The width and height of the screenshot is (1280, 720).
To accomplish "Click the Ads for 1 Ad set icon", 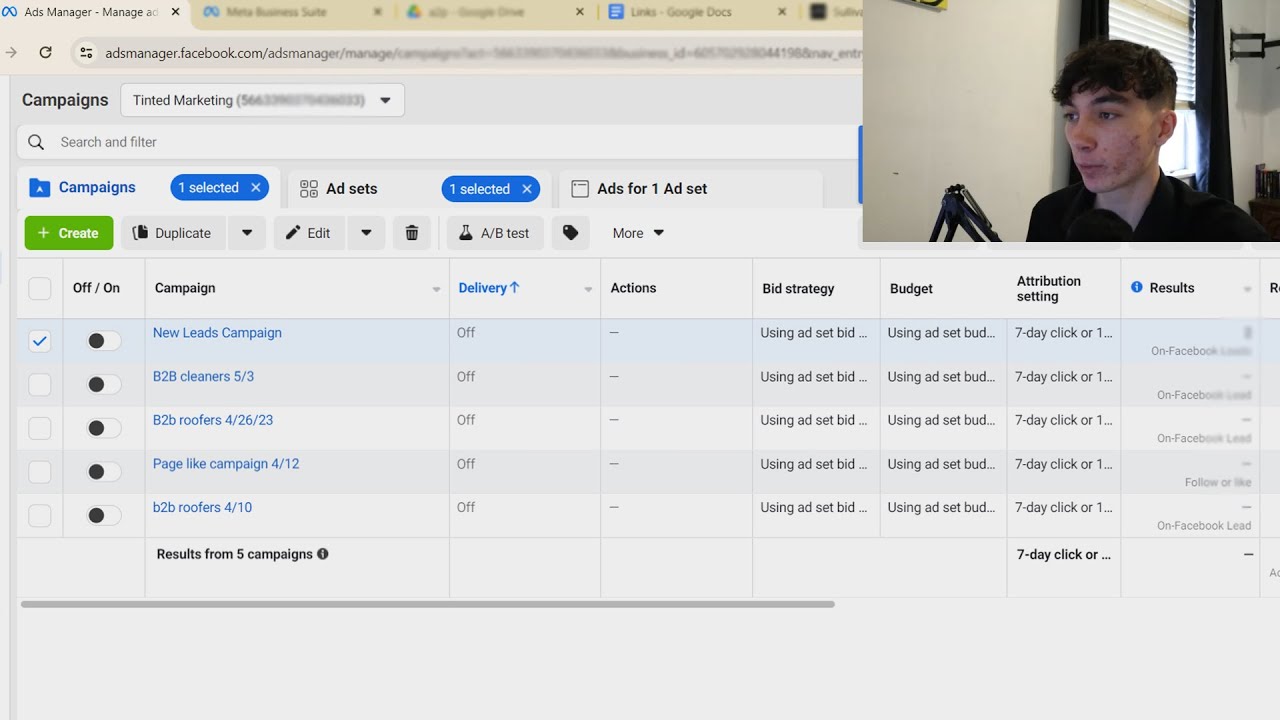I will 579,188.
